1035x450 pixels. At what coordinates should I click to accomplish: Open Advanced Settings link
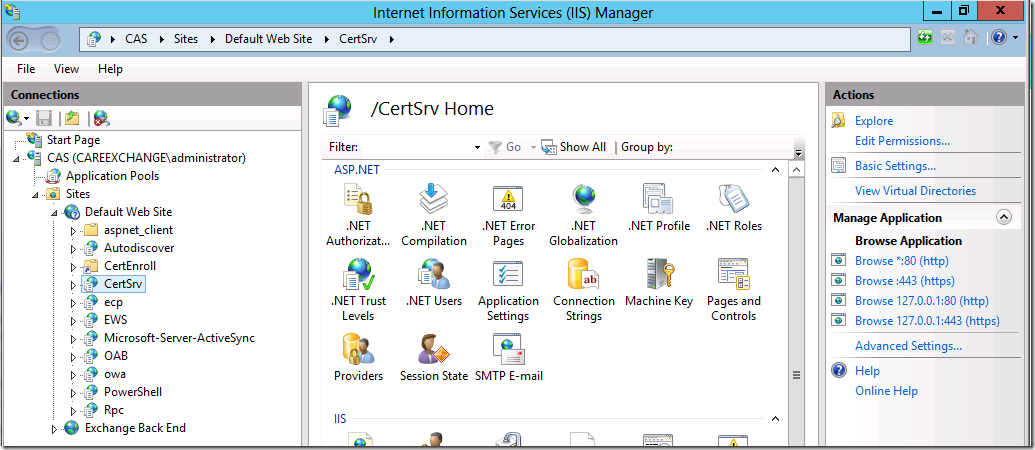pyautogui.click(x=908, y=346)
